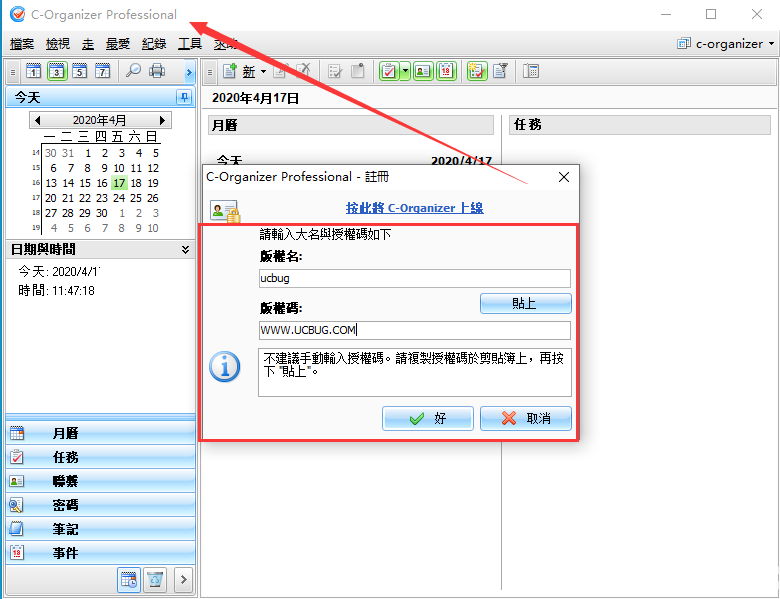
Task: Toggle the new-tasks highlight button
Action: (x=477, y=71)
